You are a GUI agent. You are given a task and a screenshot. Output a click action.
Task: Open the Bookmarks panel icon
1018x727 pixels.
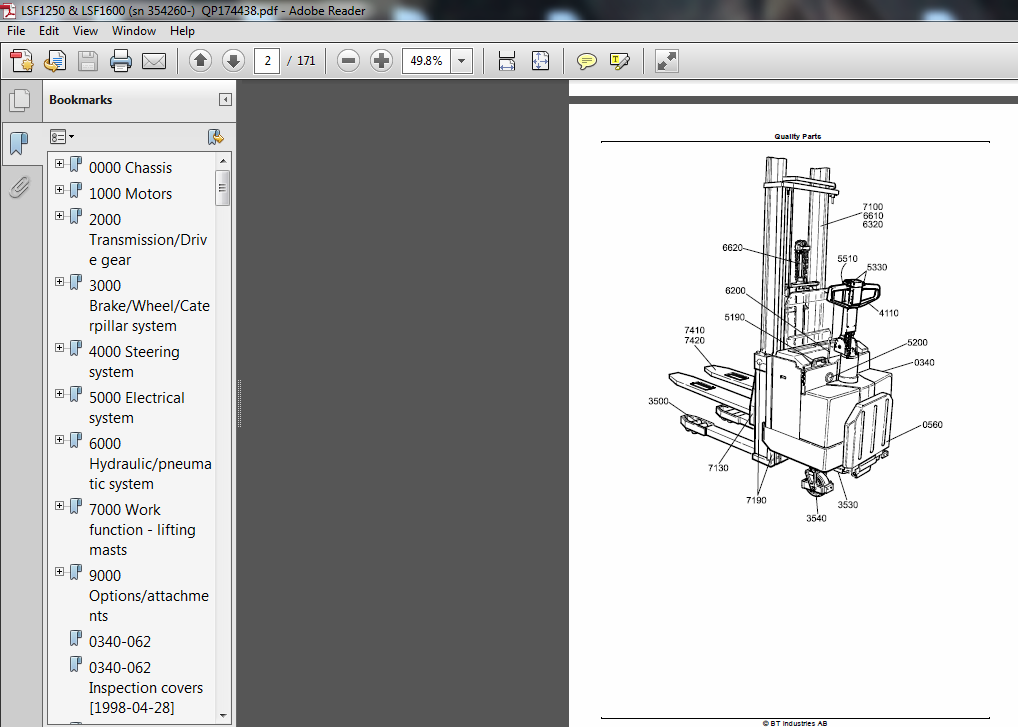(19, 143)
